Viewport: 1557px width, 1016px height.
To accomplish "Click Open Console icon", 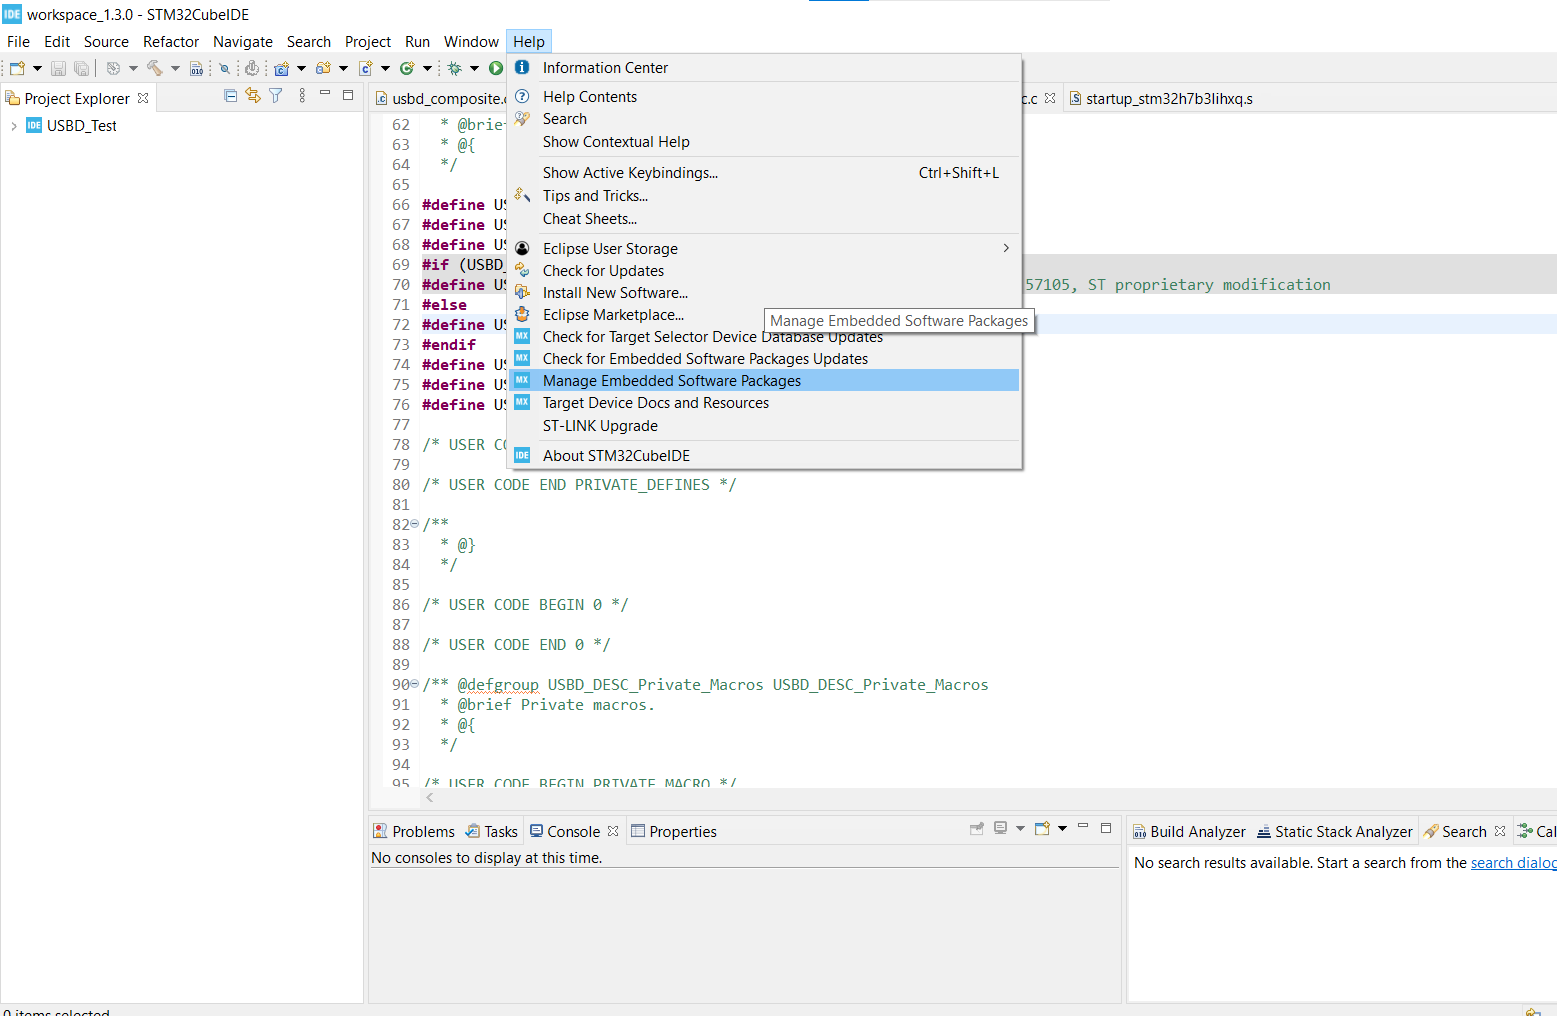I will [1042, 829].
